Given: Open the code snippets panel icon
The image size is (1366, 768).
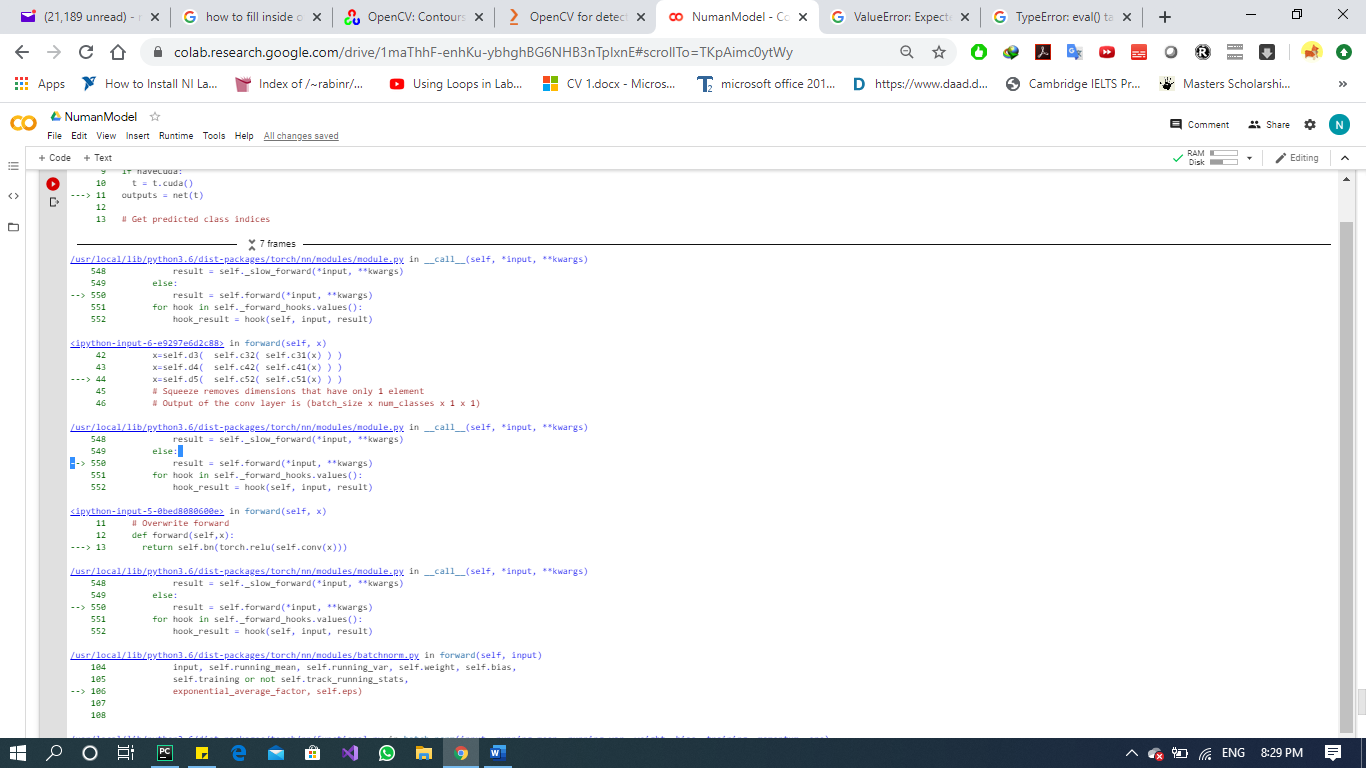Looking at the screenshot, I should [x=14, y=196].
